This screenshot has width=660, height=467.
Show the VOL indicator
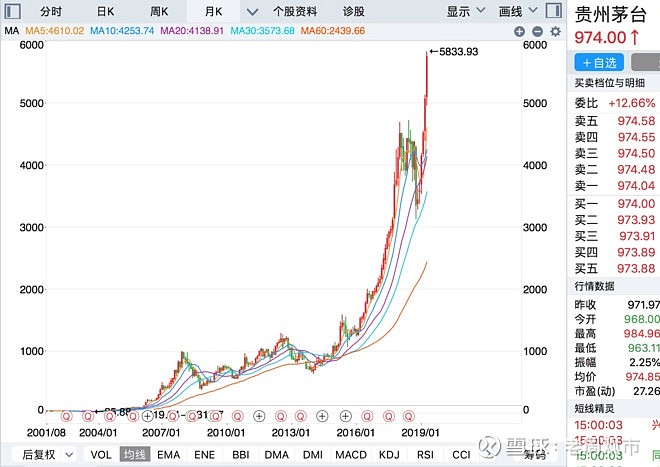pos(101,455)
